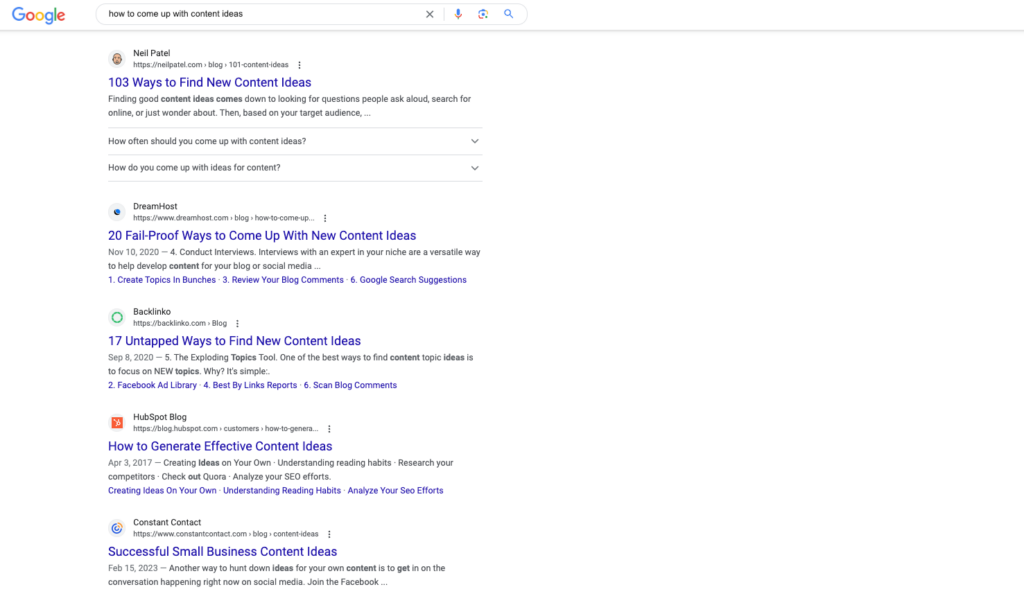Open 'Successful Small Business Content Ideas'

click(x=223, y=552)
